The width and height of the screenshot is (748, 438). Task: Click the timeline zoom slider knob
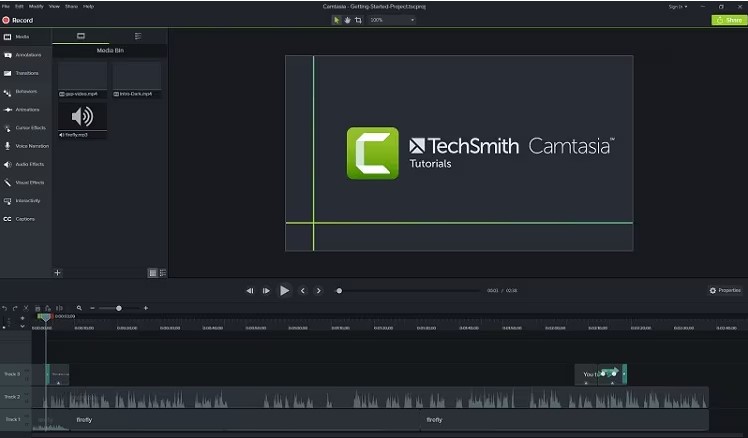(x=119, y=308)
